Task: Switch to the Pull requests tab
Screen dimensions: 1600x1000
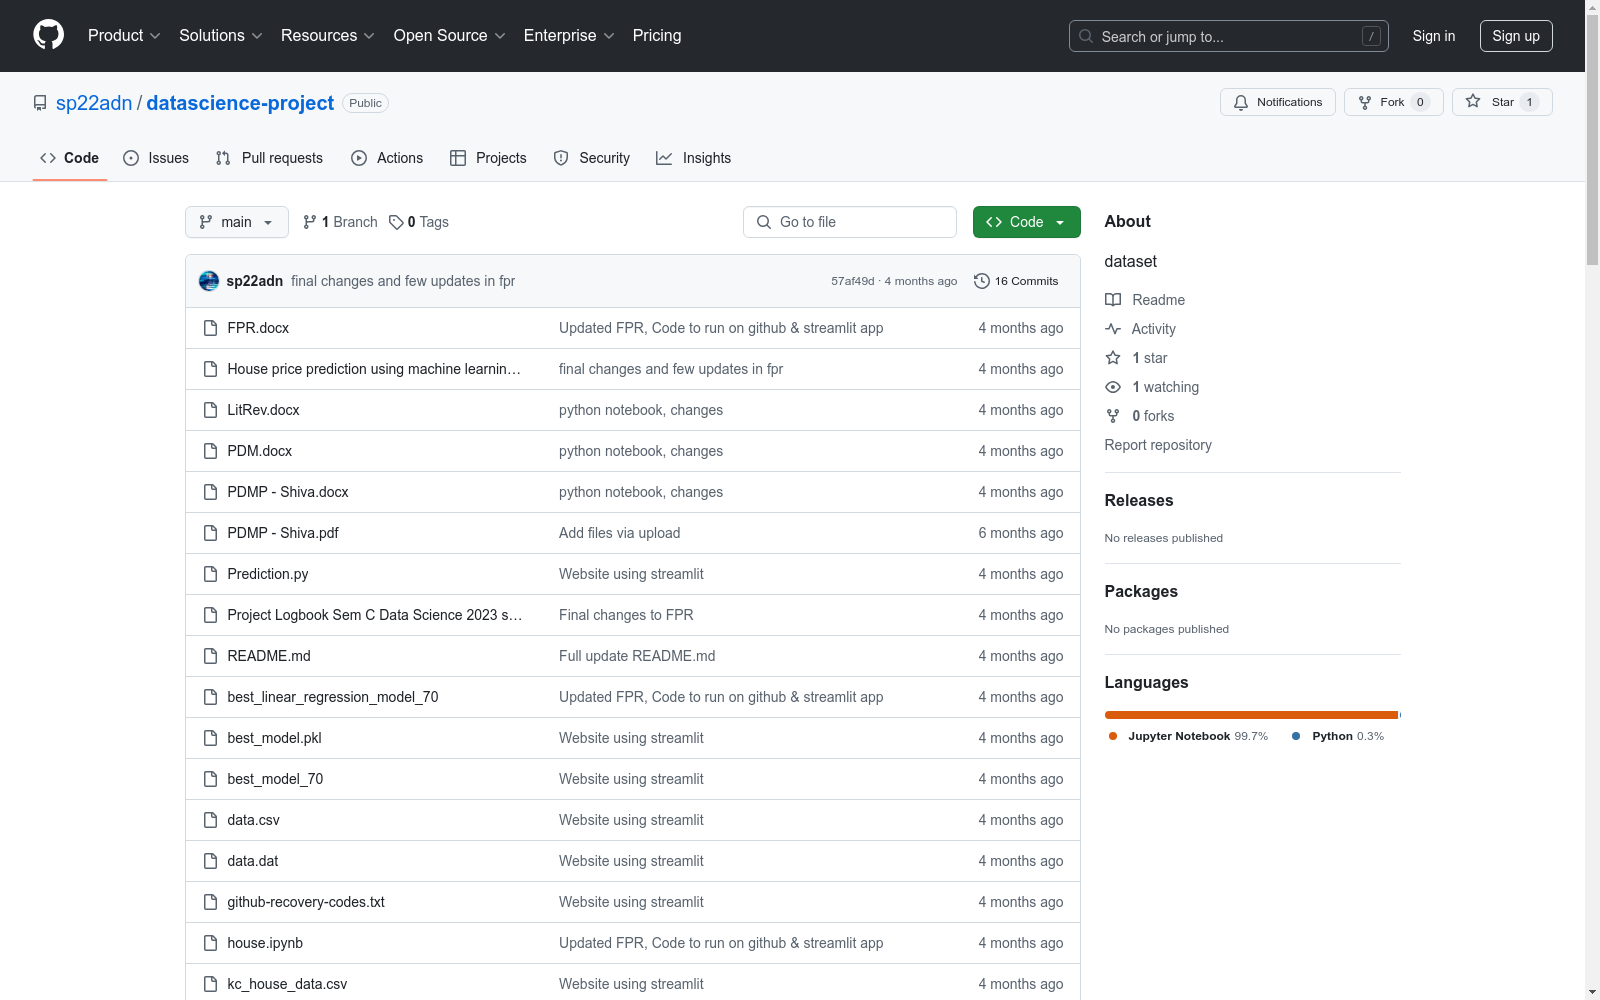Action: 269,158
